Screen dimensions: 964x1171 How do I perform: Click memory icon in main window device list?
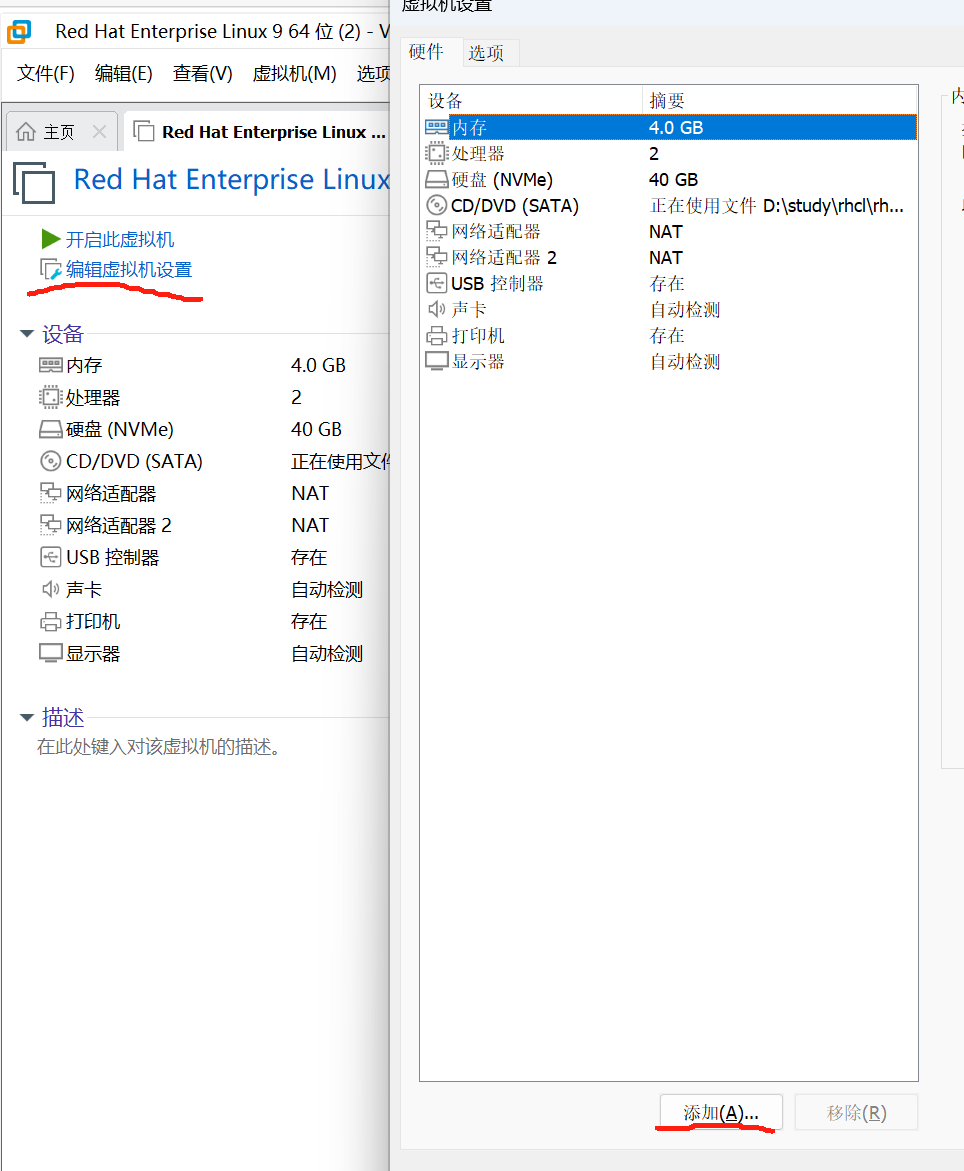pyautogui.click(x=51, y=365)
